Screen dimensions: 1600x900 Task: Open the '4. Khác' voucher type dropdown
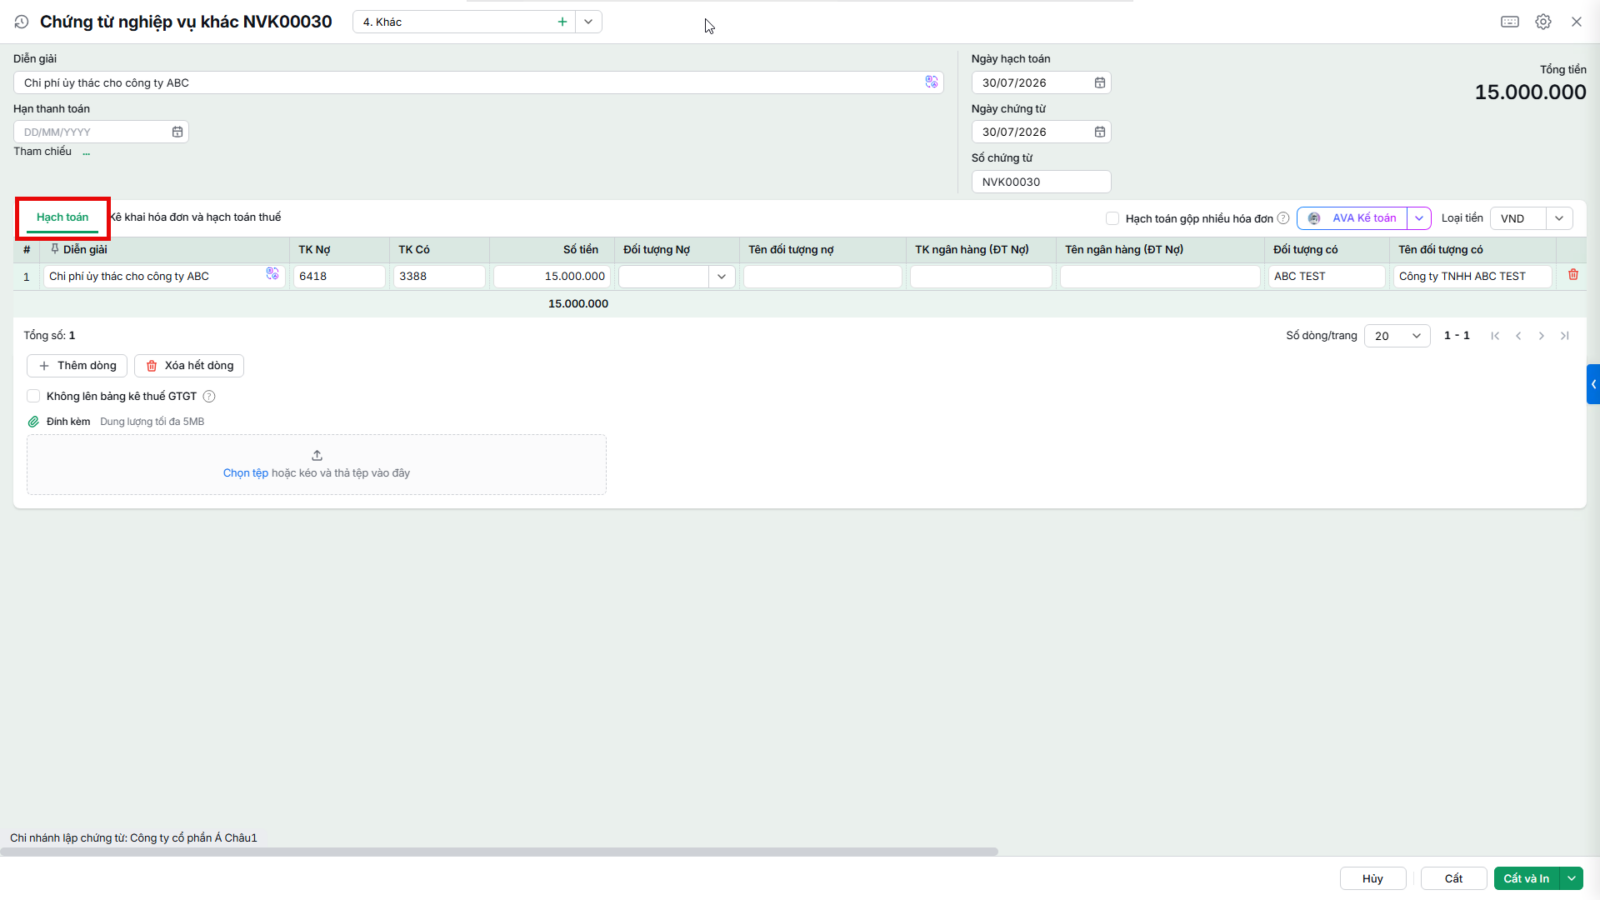tap(588, 22)
